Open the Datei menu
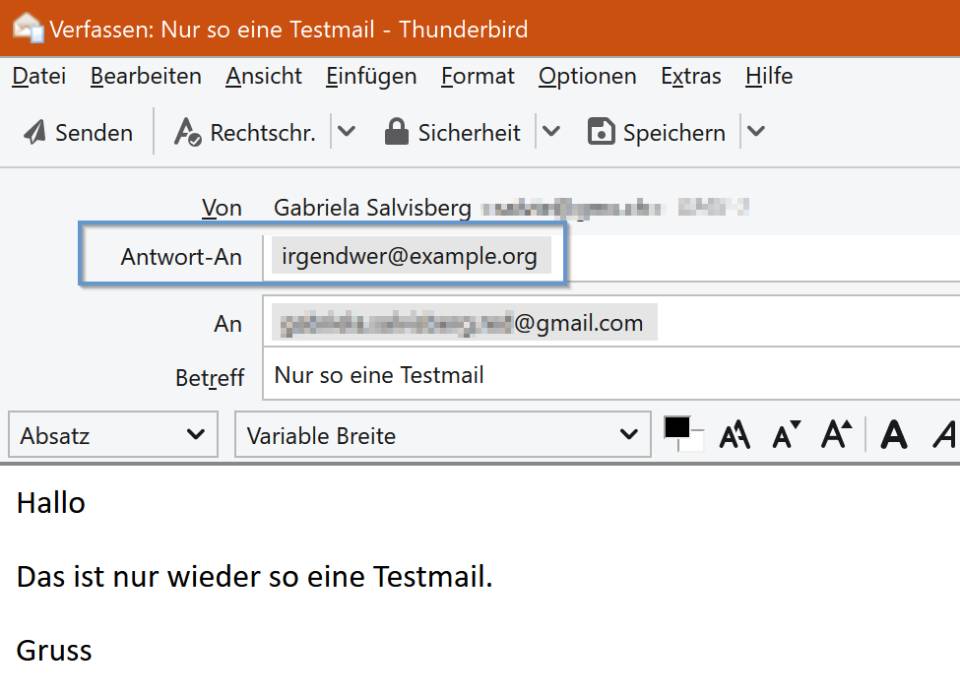Image resolution: width=960 pixels, height=698 pixels. point(39,76)
